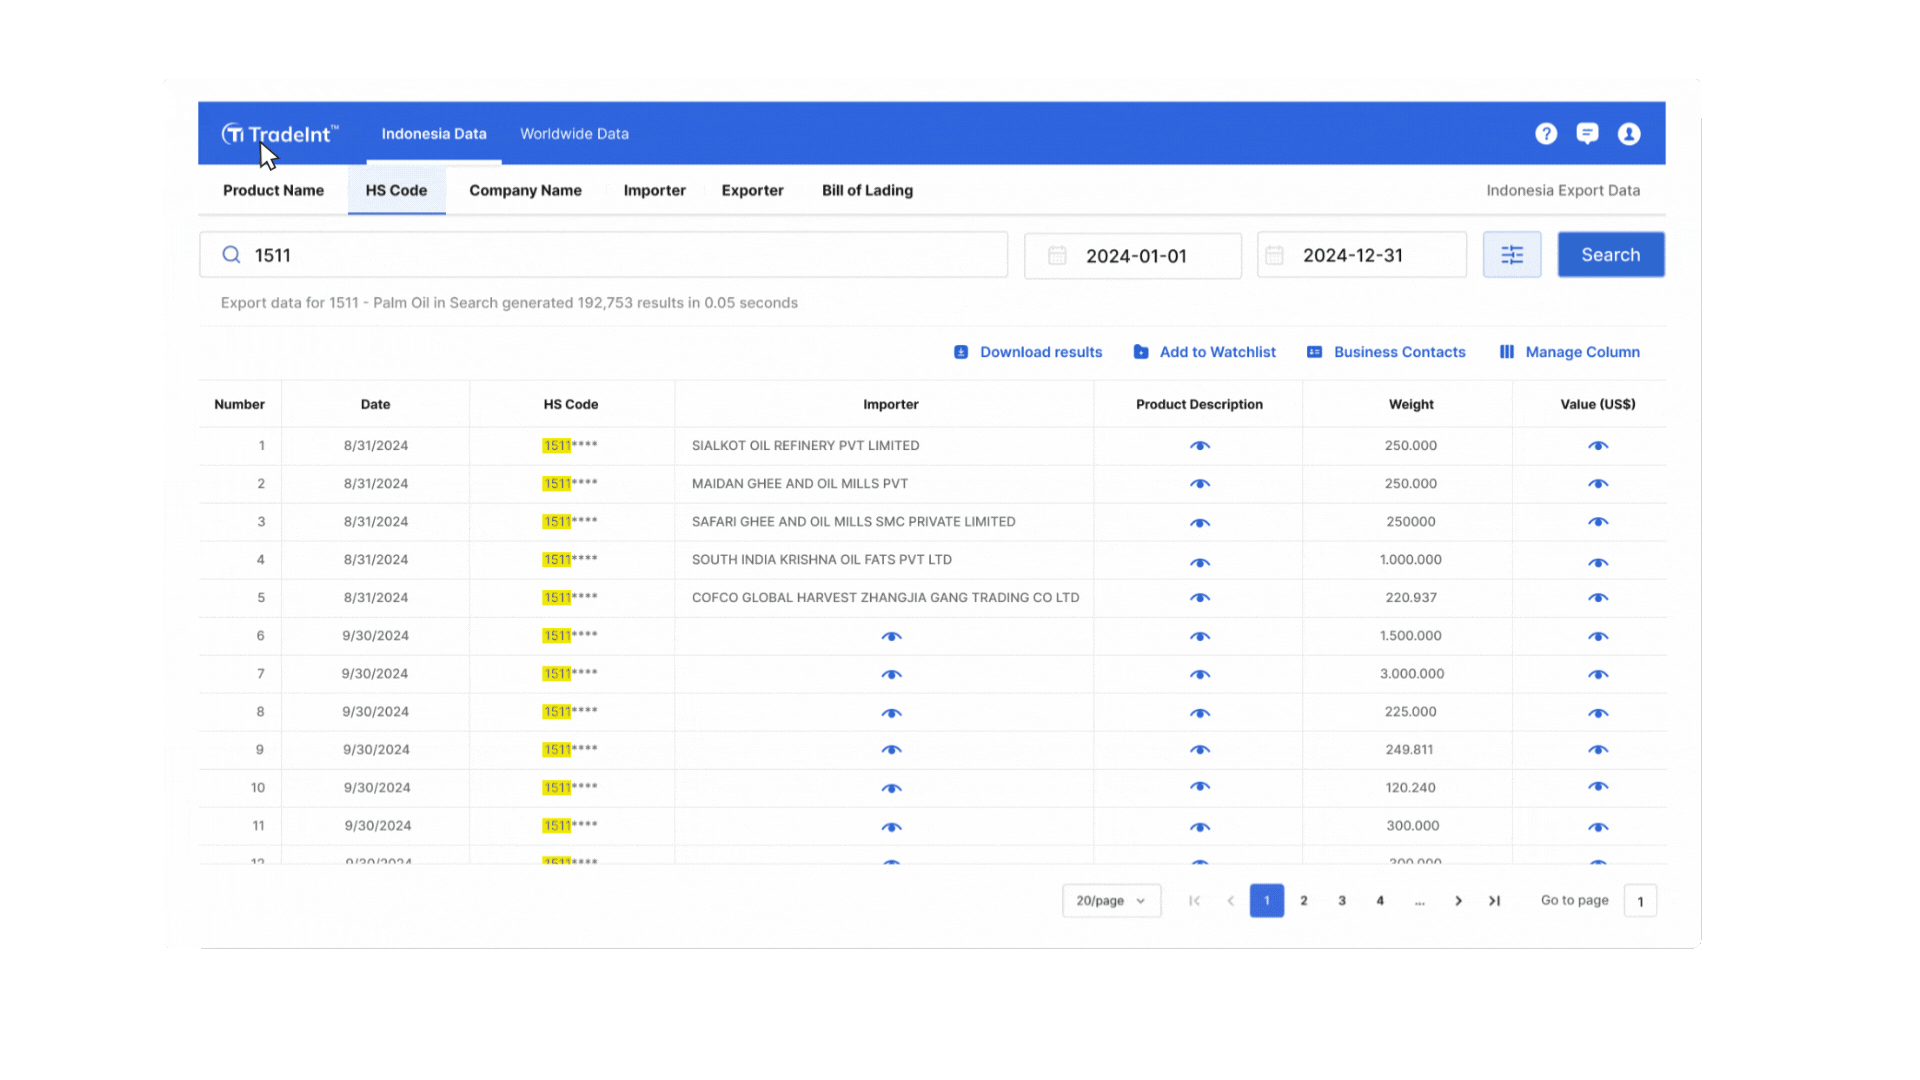Viewport: 1920px width, 1080px height.
Task: Reveal value for MAIDAN GHEE row
Action: click(1598, 484)
